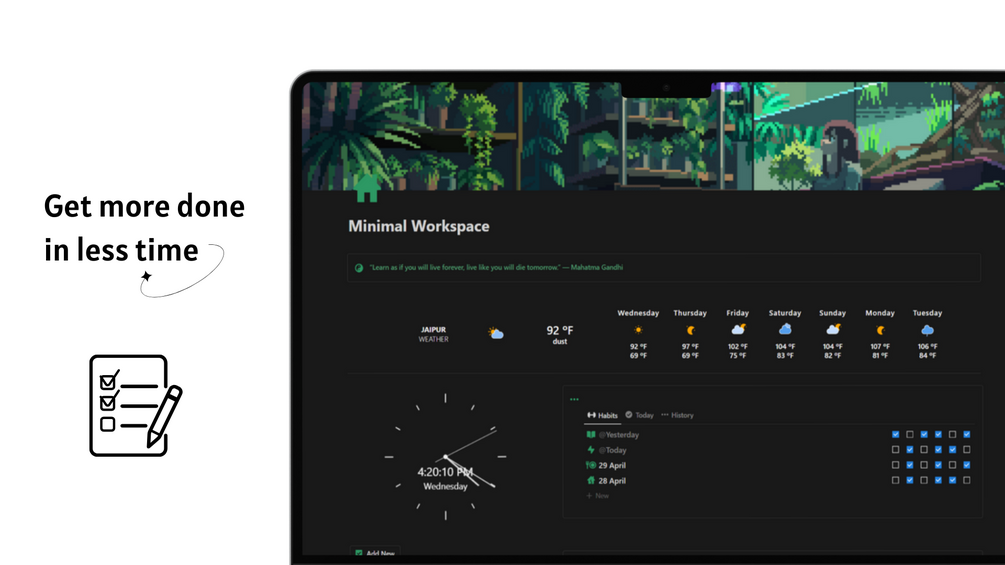Click the food icon on 29 April row
The height and width of the screenshot is (565, 1005).
point(591,465)
